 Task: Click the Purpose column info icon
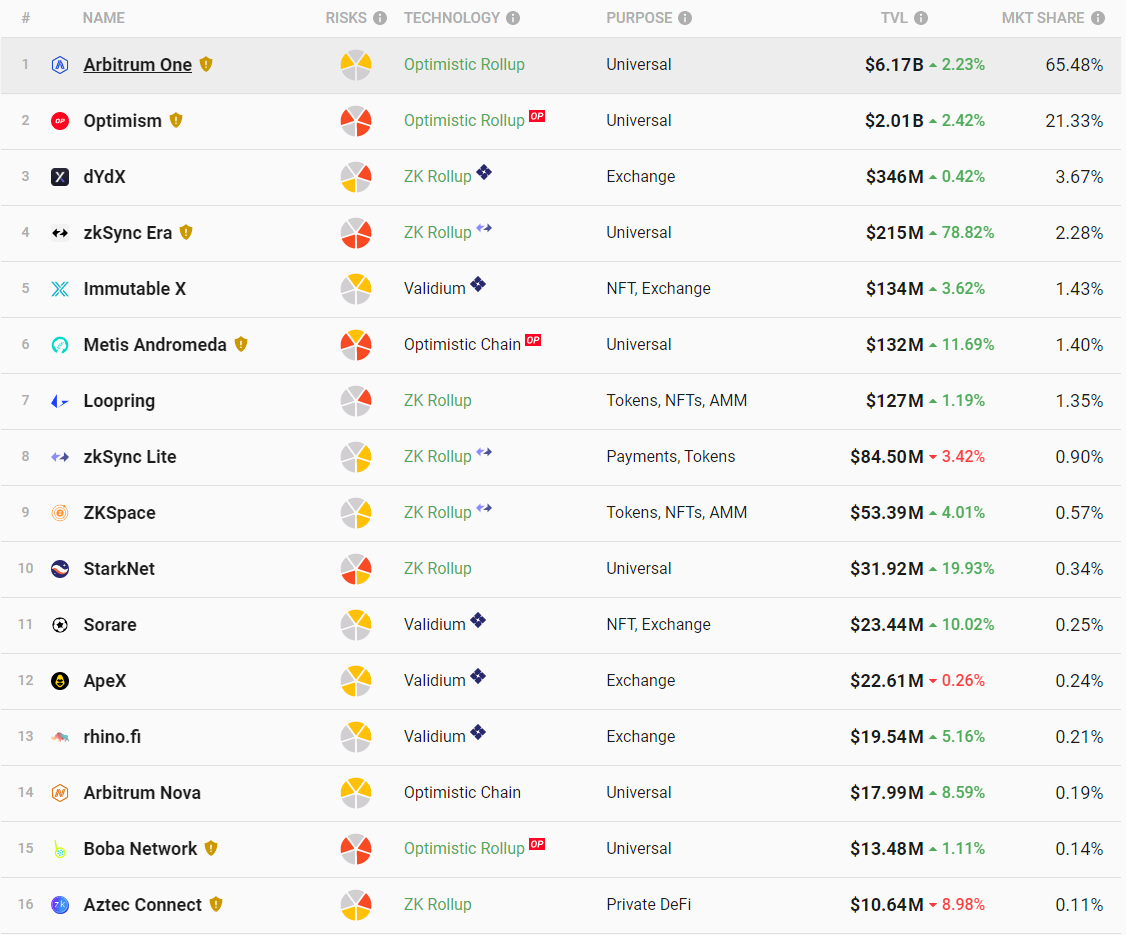(x=685, y=18)
